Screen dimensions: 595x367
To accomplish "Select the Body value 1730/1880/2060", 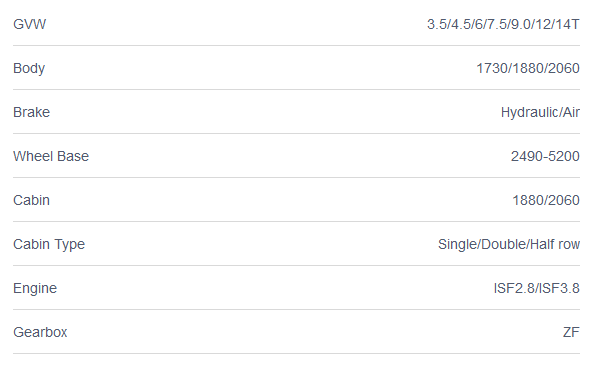I will (x=528, y=68).
